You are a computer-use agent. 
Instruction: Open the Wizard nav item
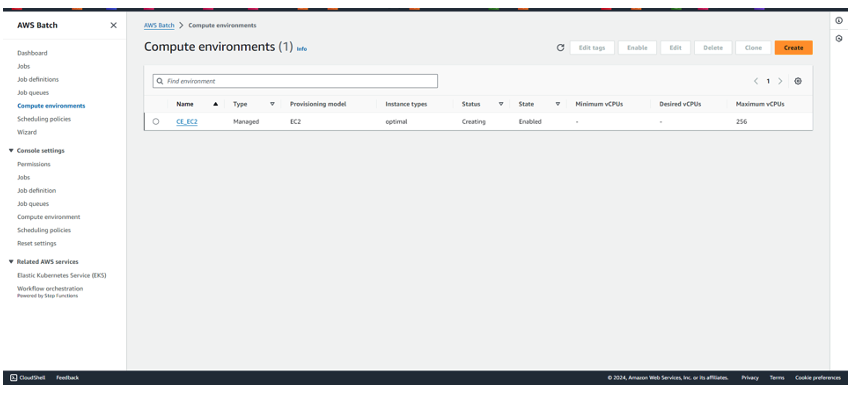pos(27,132)
